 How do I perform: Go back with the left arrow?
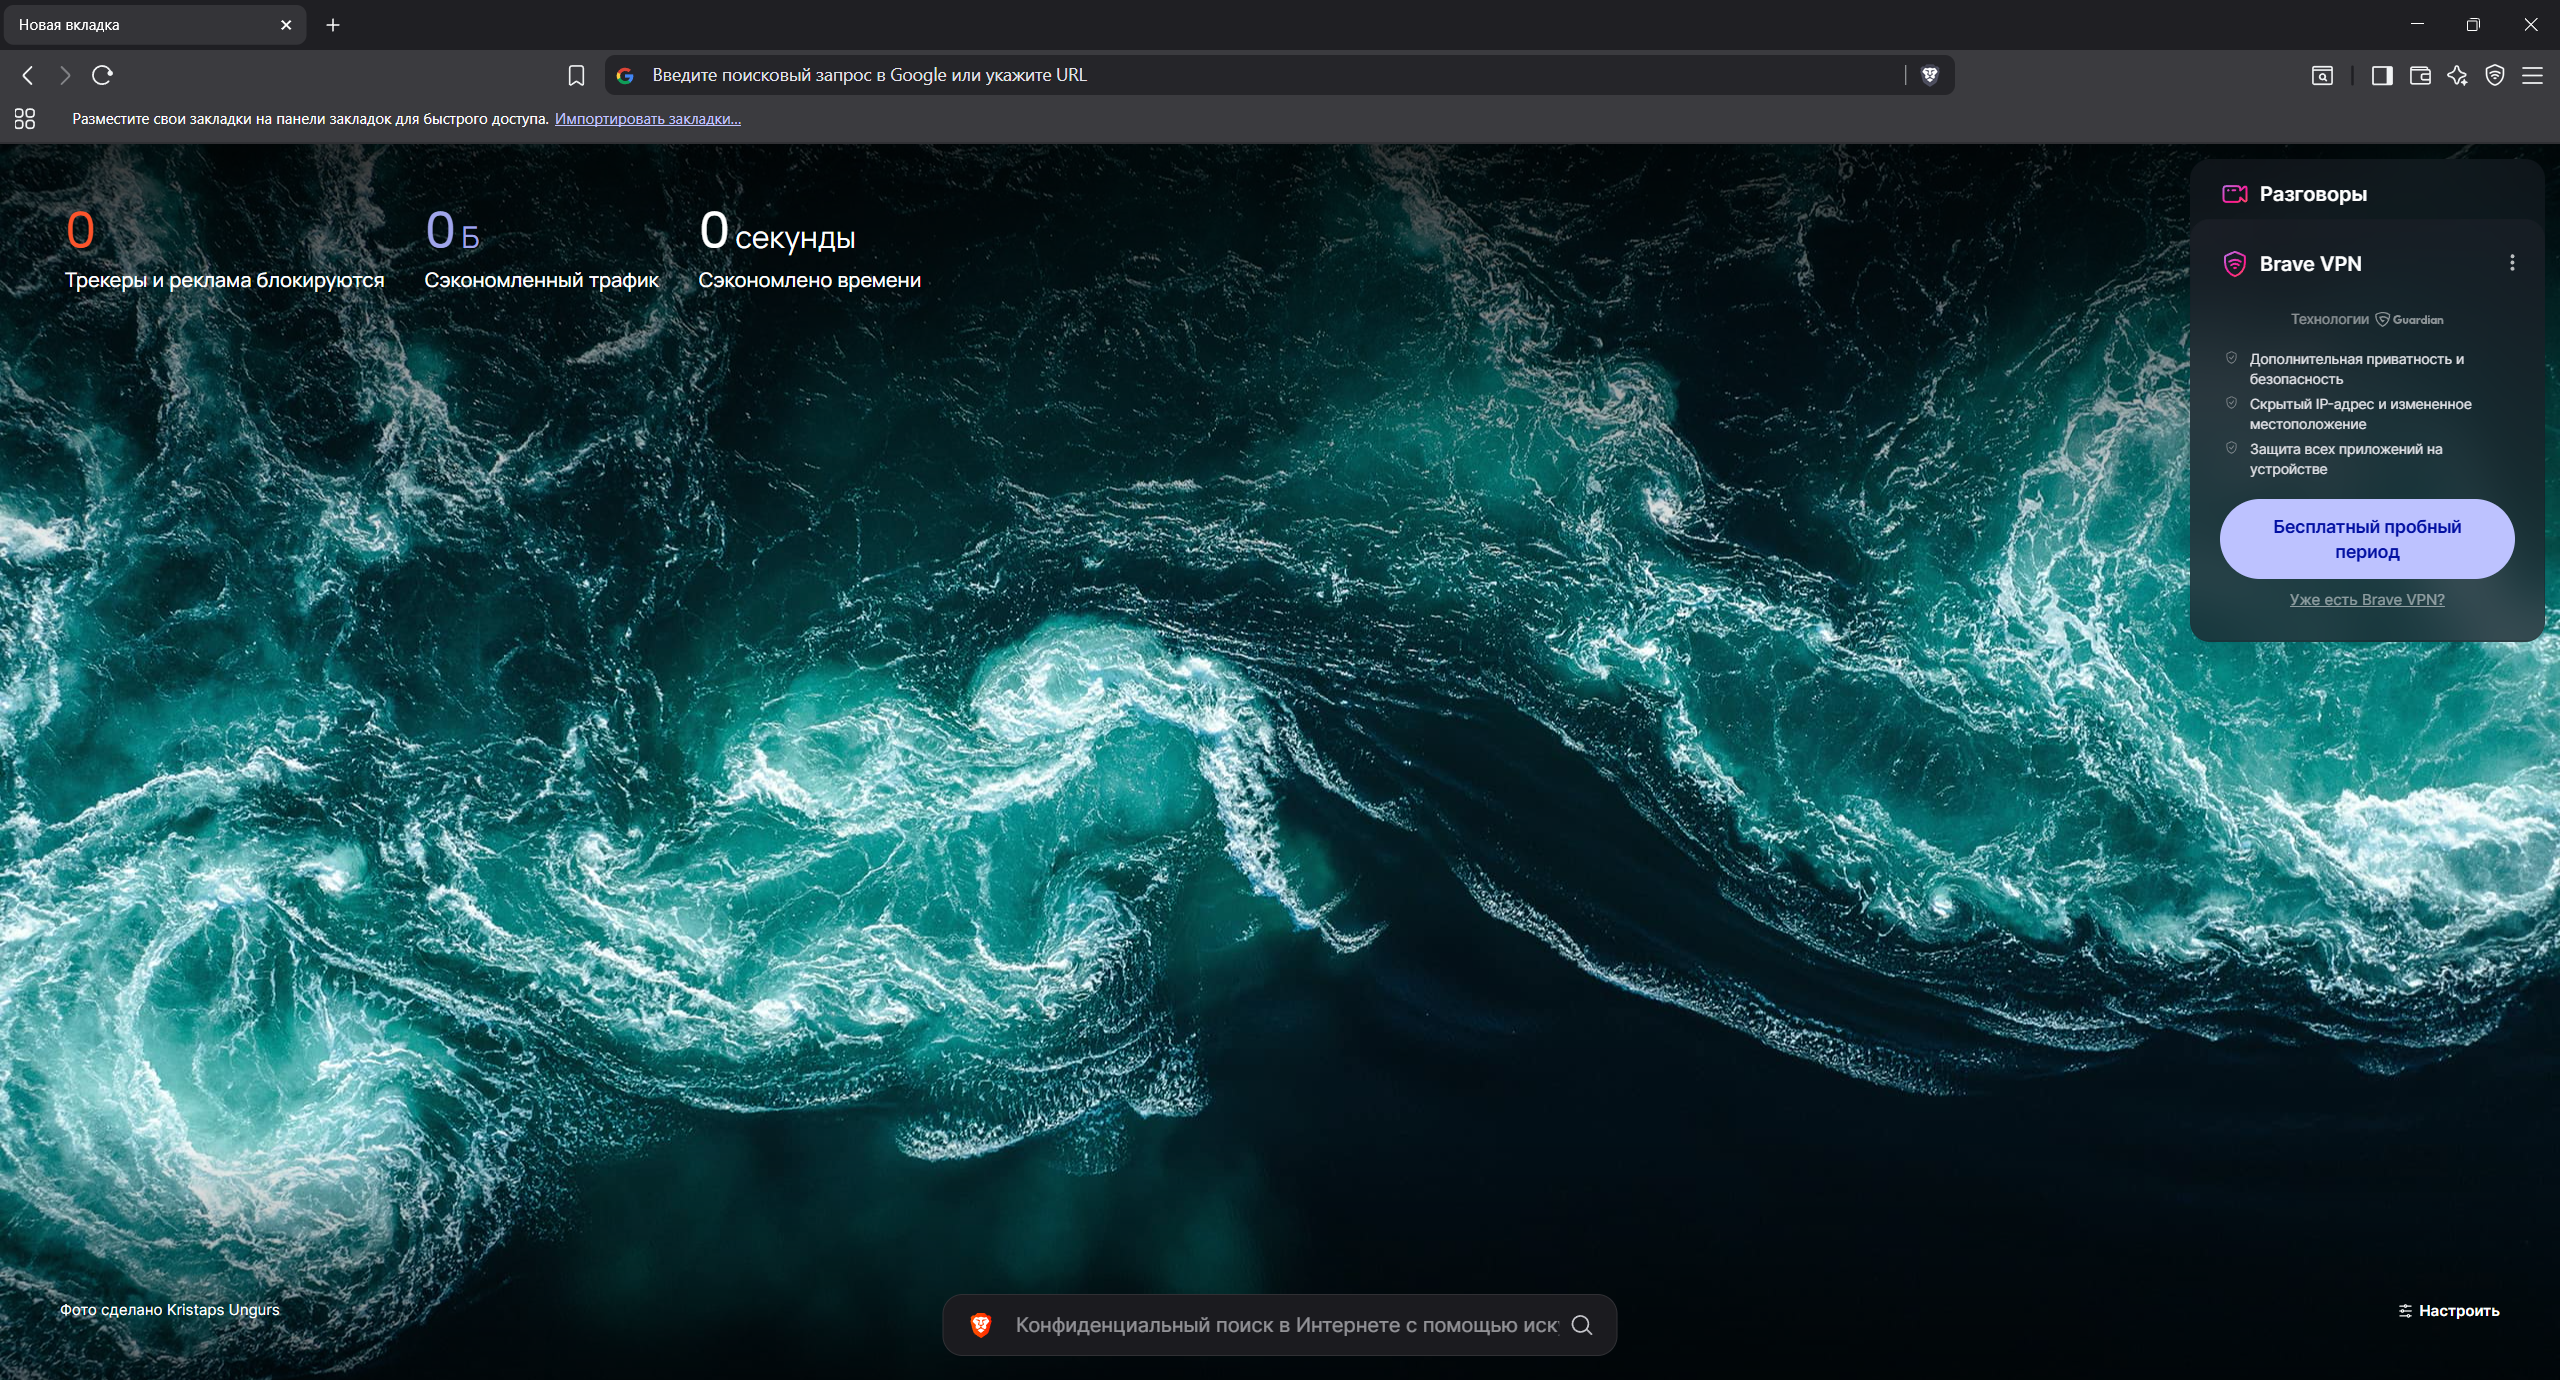[x=28, y=75]
